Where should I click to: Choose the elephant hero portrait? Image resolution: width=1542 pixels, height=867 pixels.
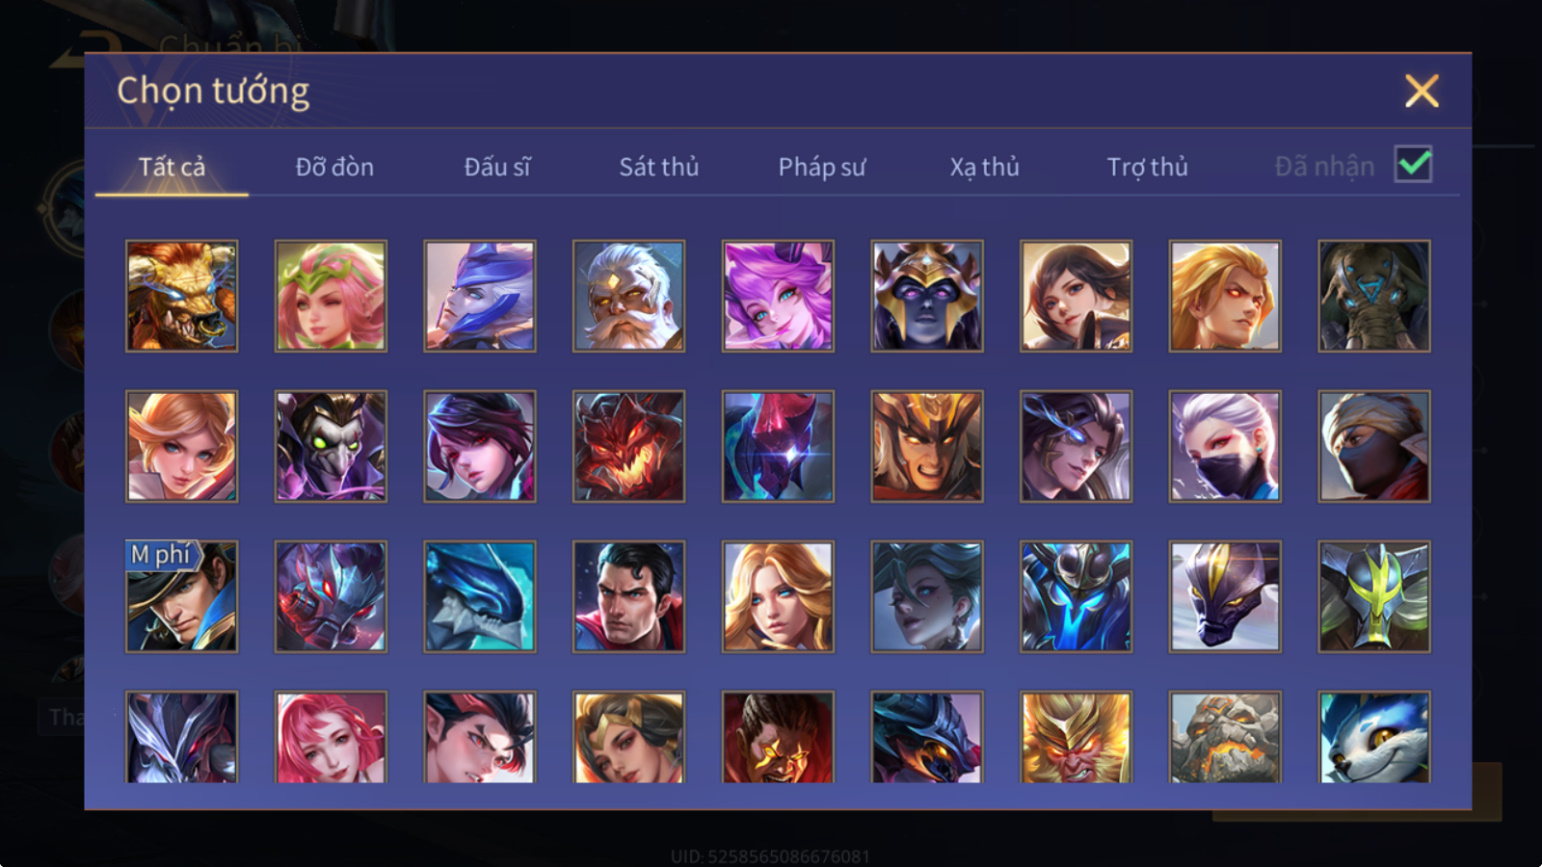click(x=1374, y=296)
